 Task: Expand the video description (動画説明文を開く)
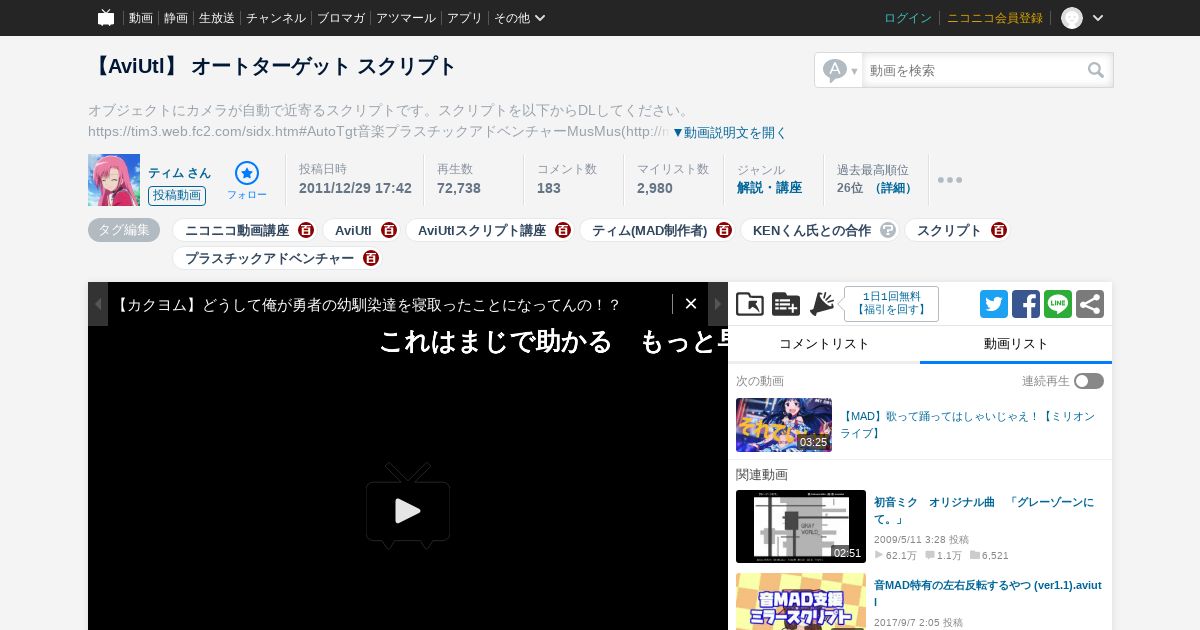[729, 132]
